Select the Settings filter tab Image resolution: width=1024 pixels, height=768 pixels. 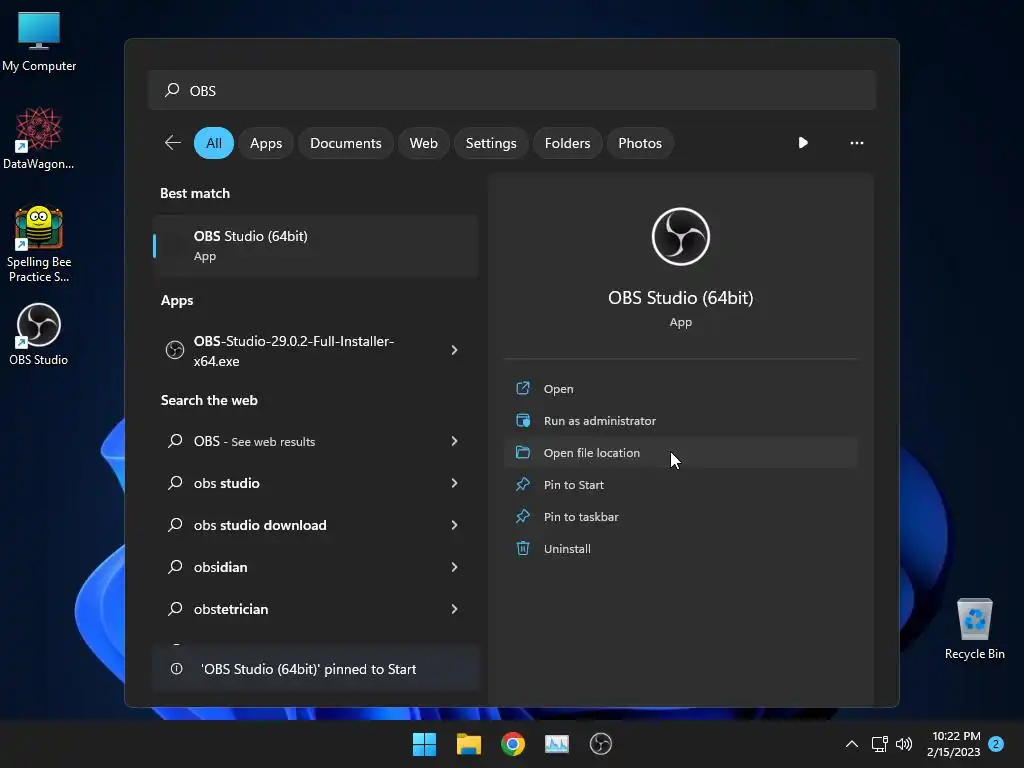pyautogui.click(x=491, y=143)
